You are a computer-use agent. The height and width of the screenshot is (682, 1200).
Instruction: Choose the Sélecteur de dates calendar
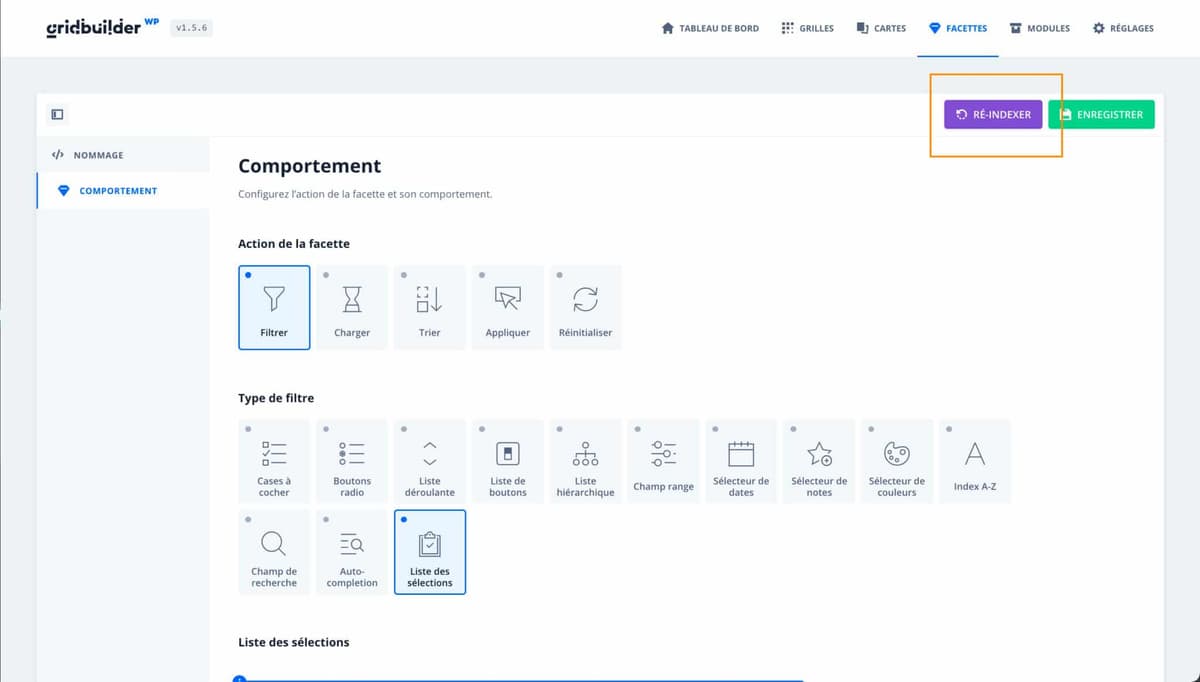point(741,461)
